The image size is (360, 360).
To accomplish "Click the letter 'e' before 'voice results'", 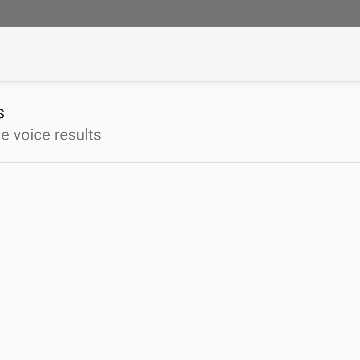I will pyautogui.click(x=4, y=136).
